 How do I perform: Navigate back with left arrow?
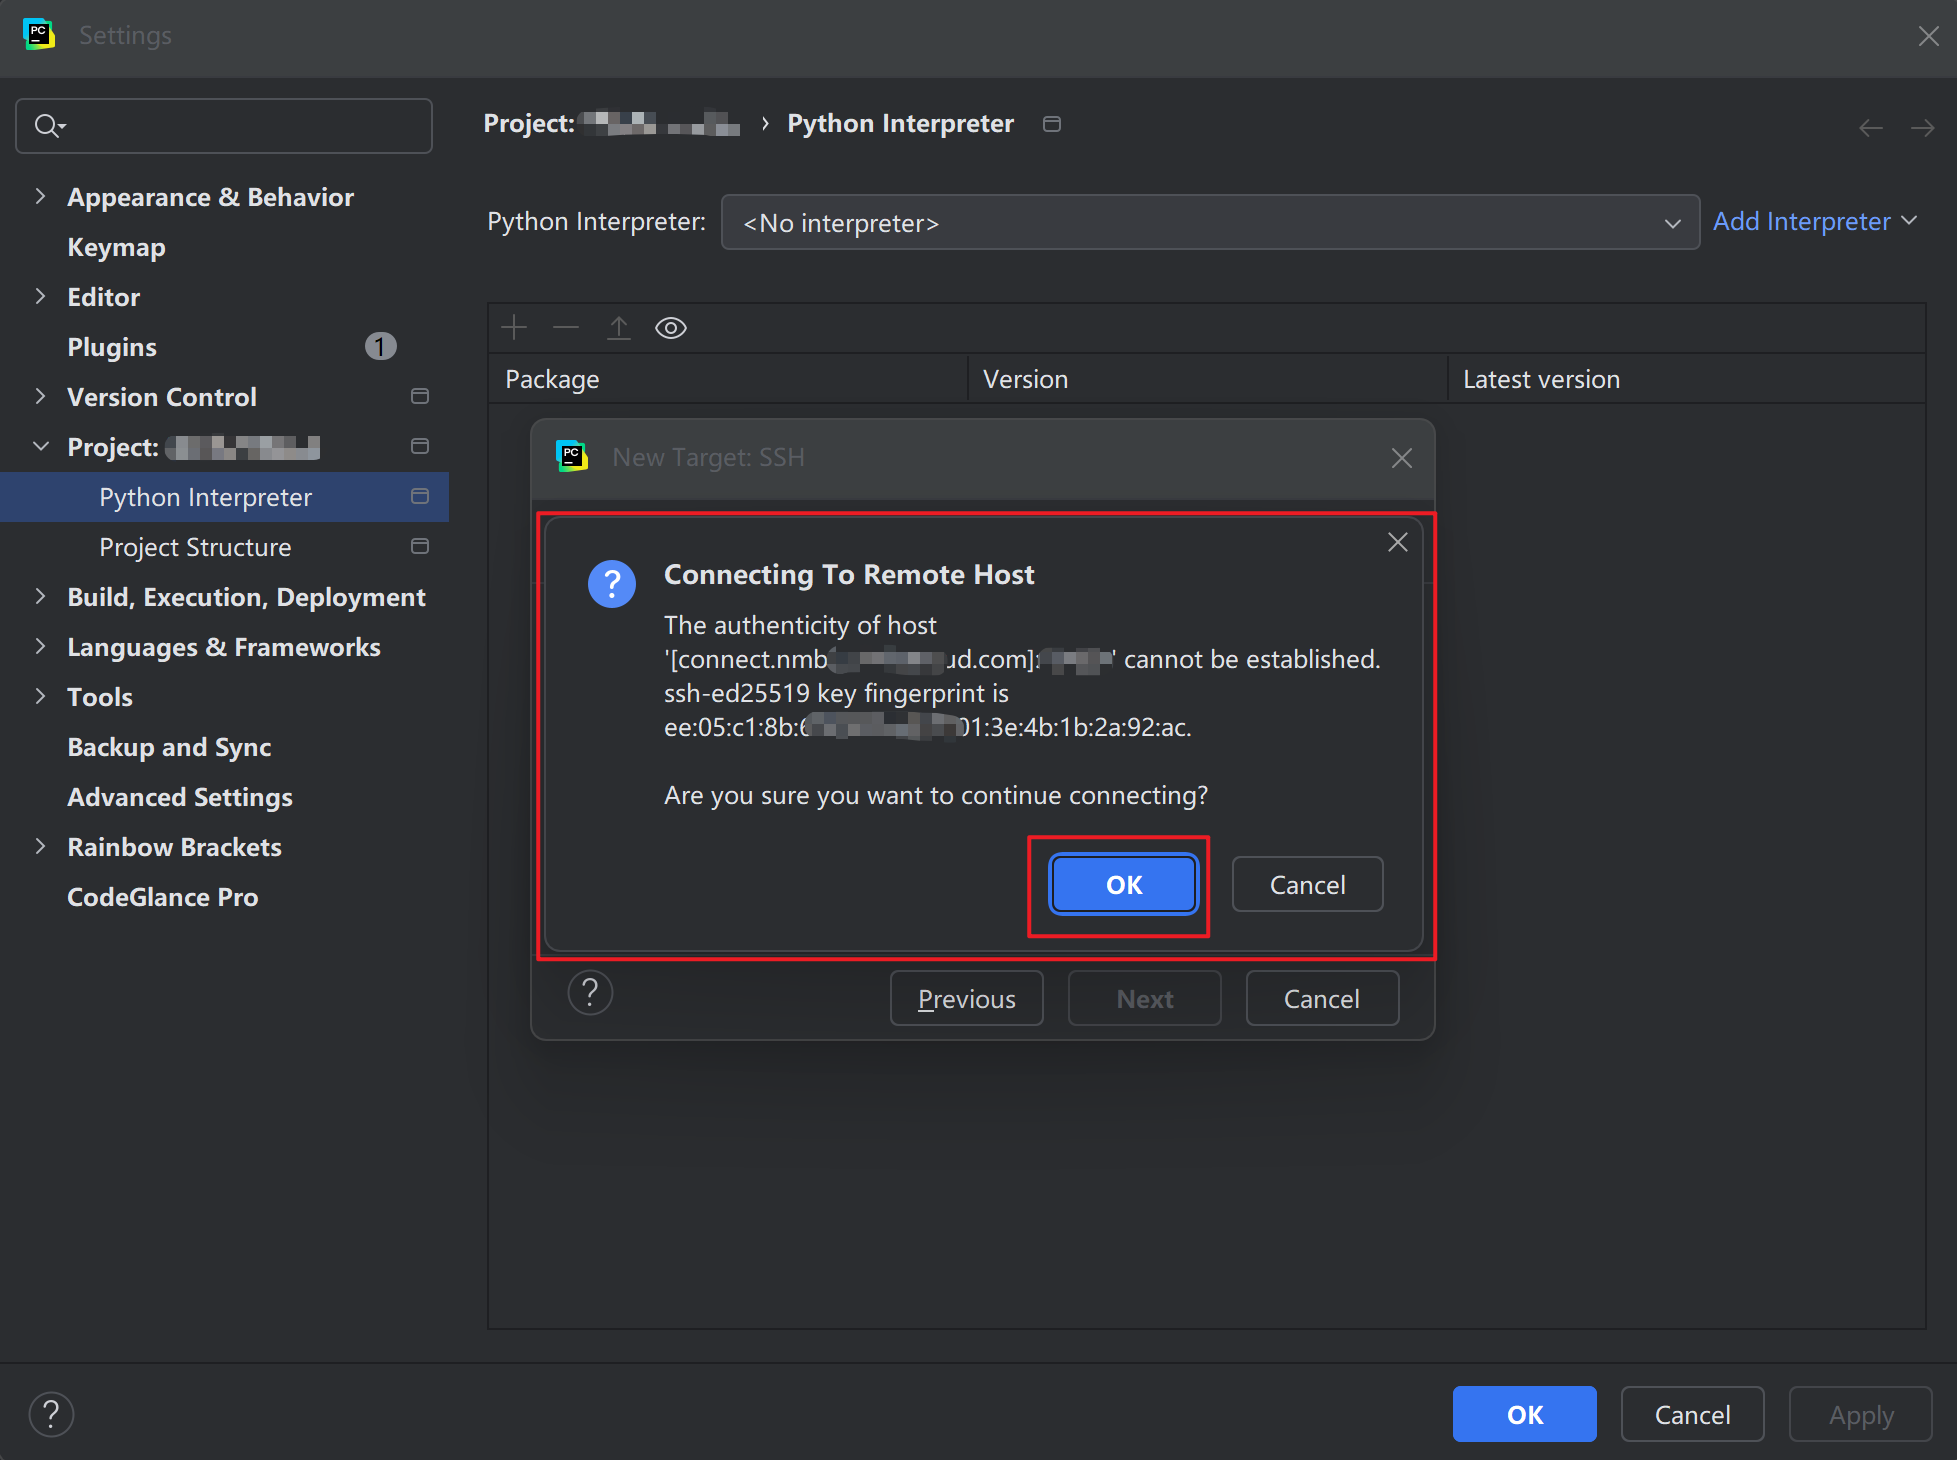(x=1871, y=128)
